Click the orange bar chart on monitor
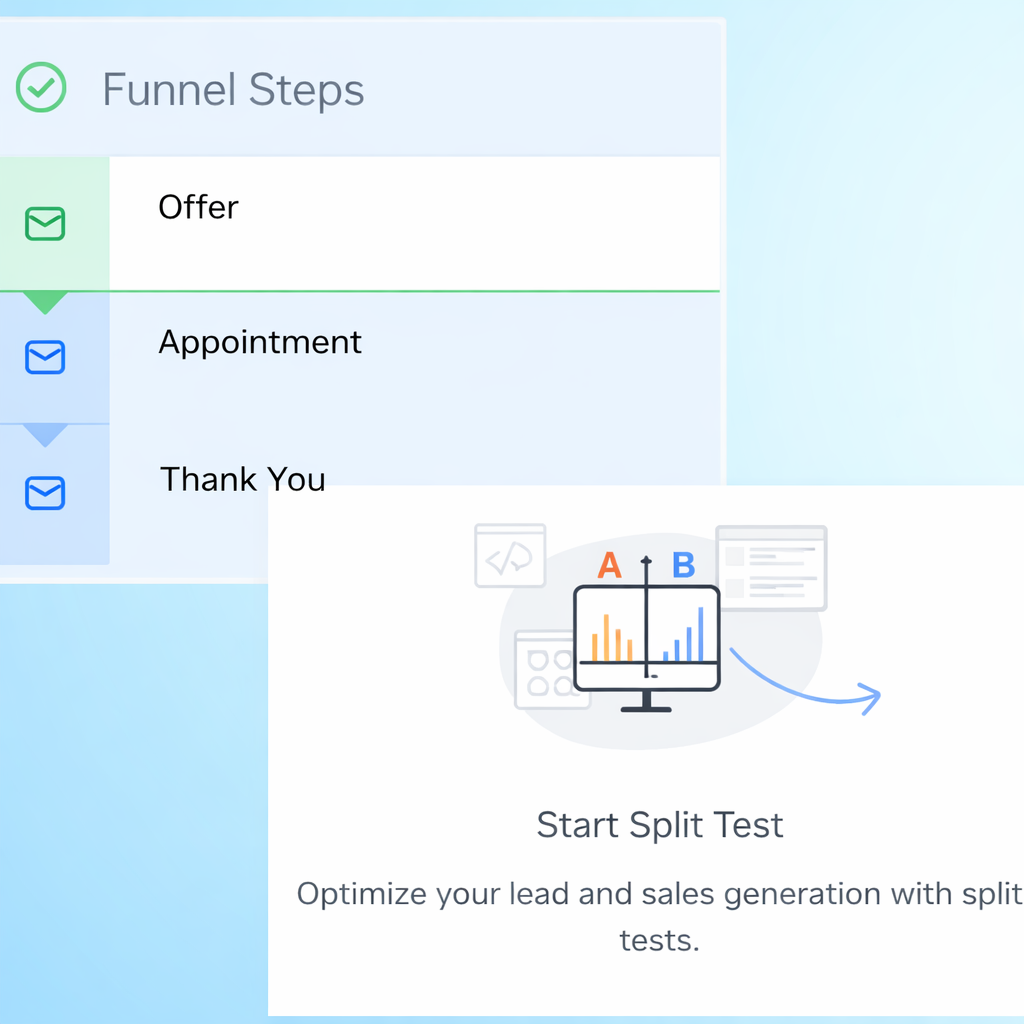The width and height of the screenshot is (1024, 1024). pyautogui.click(x=612, y=636)
